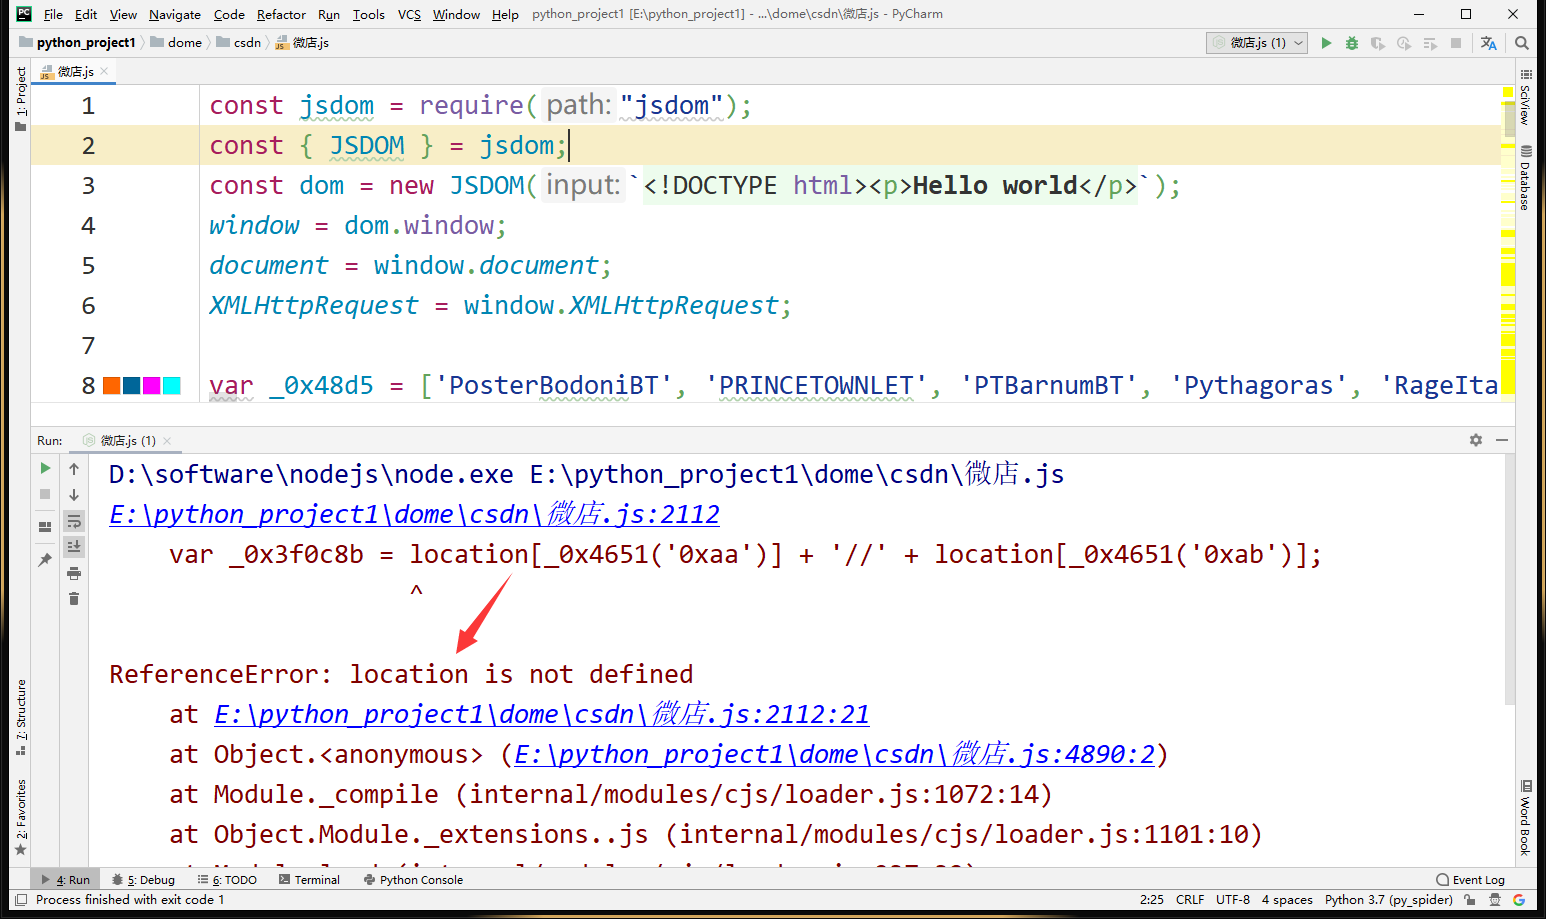Image resolution: width=1546 pixels, height=919 pixels.
Task: Click the cyan color swatch on line 8
Action: point(172,386)
